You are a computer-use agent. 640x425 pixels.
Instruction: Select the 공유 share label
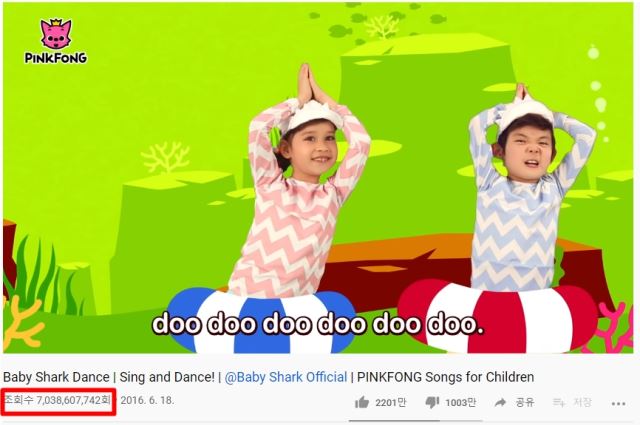click(524, 403)
